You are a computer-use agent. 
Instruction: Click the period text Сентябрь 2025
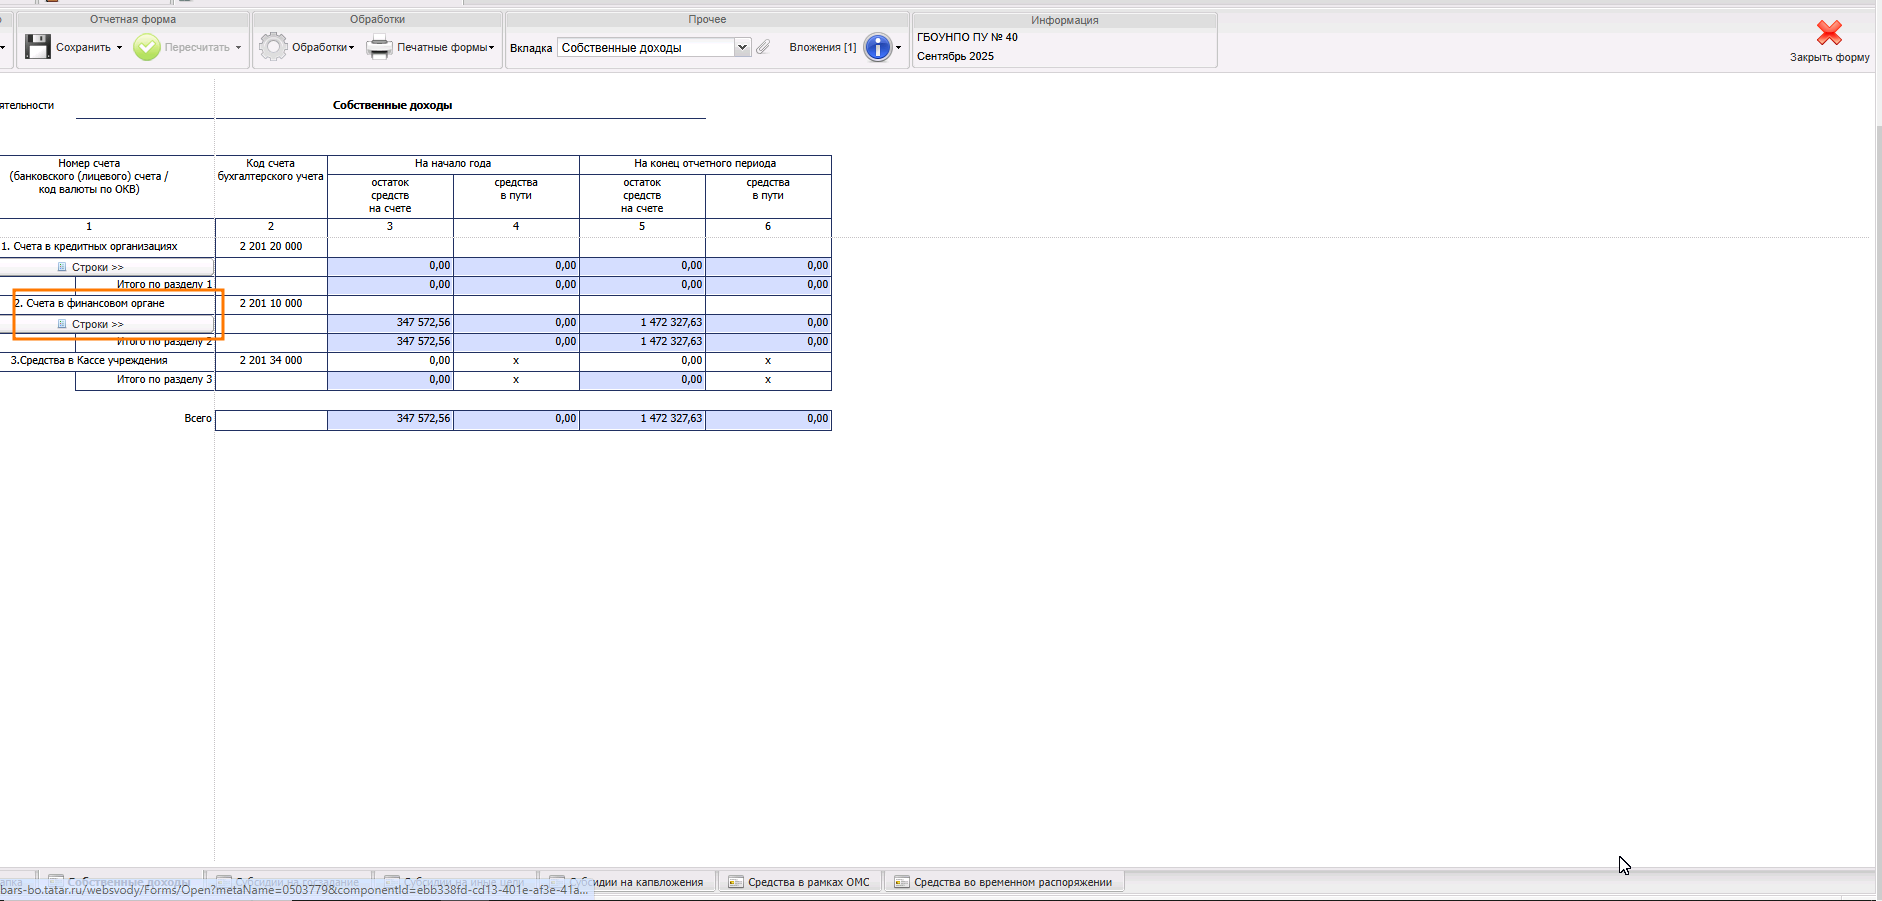click(955, 56)
